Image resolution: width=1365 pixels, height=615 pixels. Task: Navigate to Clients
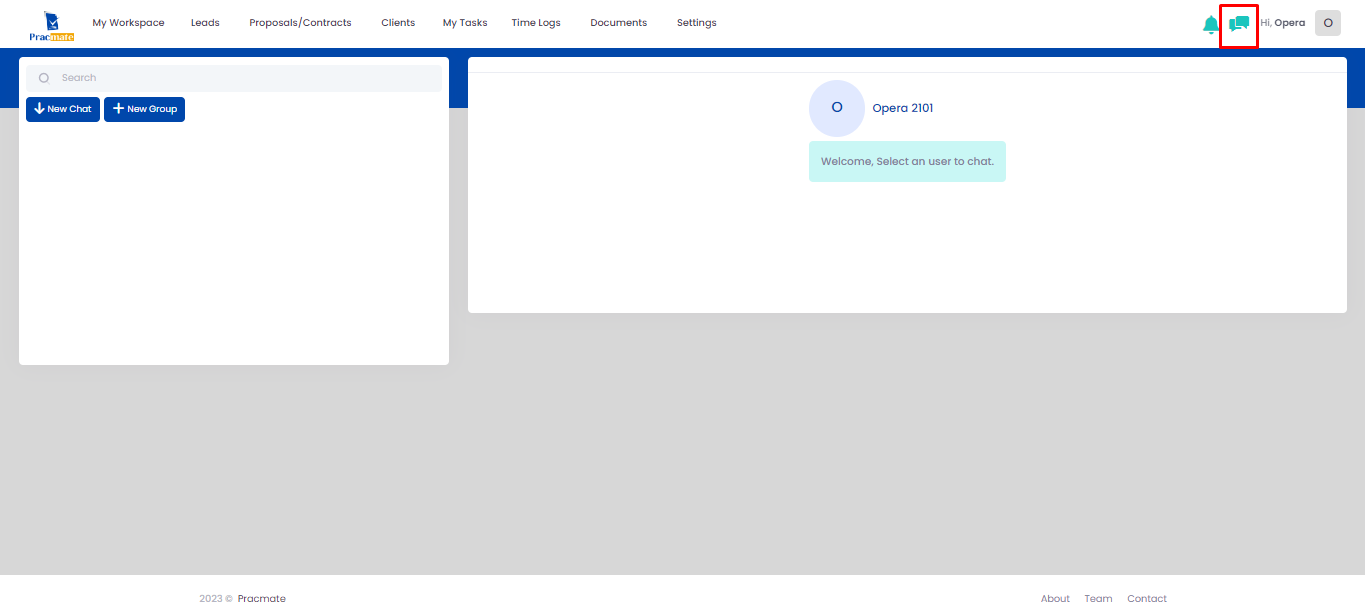point(398,23)
